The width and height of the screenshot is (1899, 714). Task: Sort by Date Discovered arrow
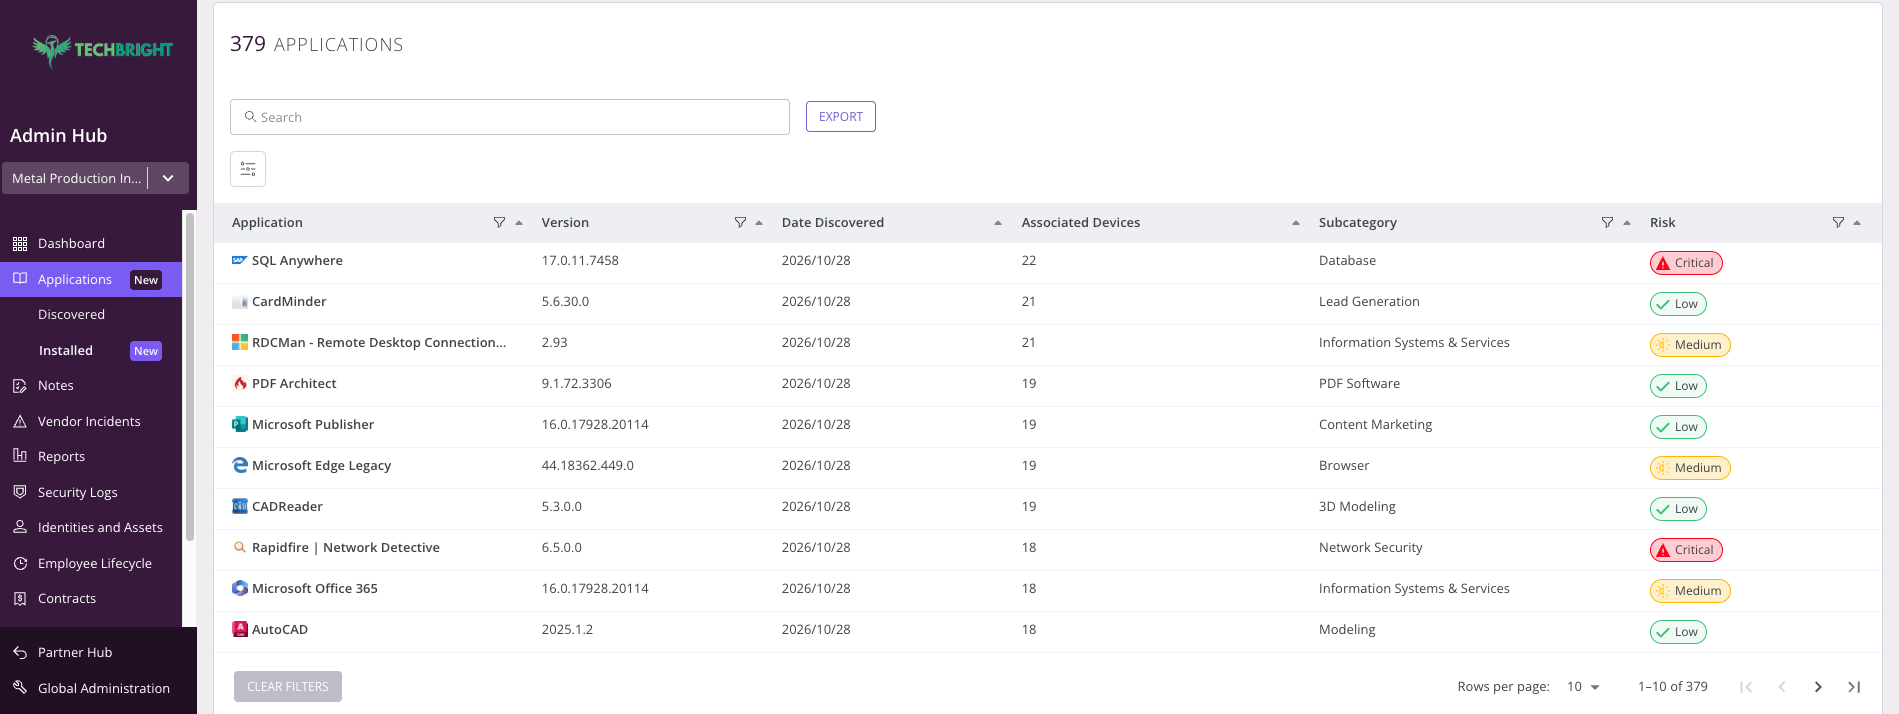pos(998,223)
